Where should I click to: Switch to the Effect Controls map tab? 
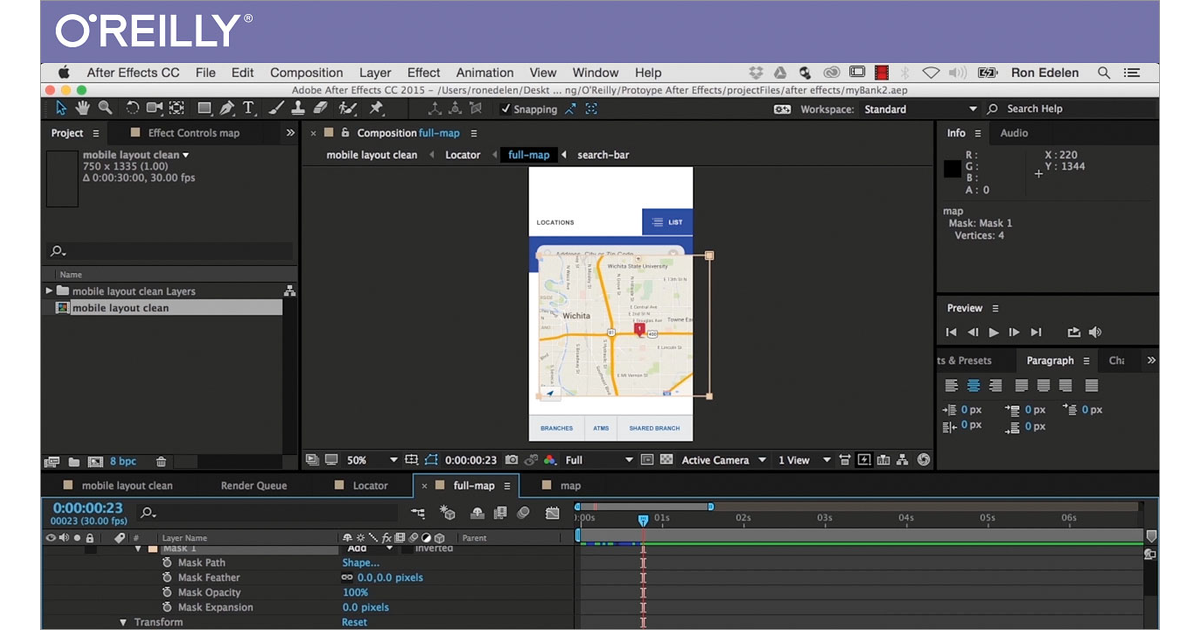click(x=194, y=133)
